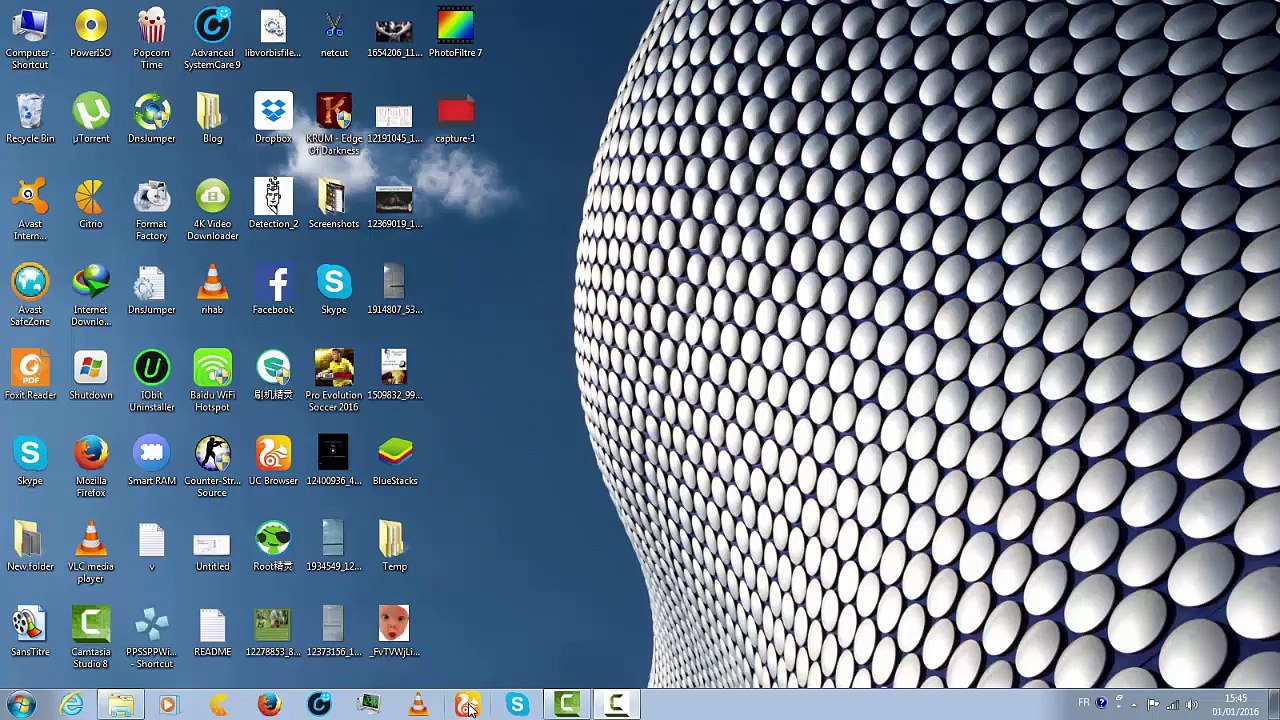This screenshot has width=1280, height=720.
Task: Open UC Browser from the taskbar
Action: click(467, 705)
